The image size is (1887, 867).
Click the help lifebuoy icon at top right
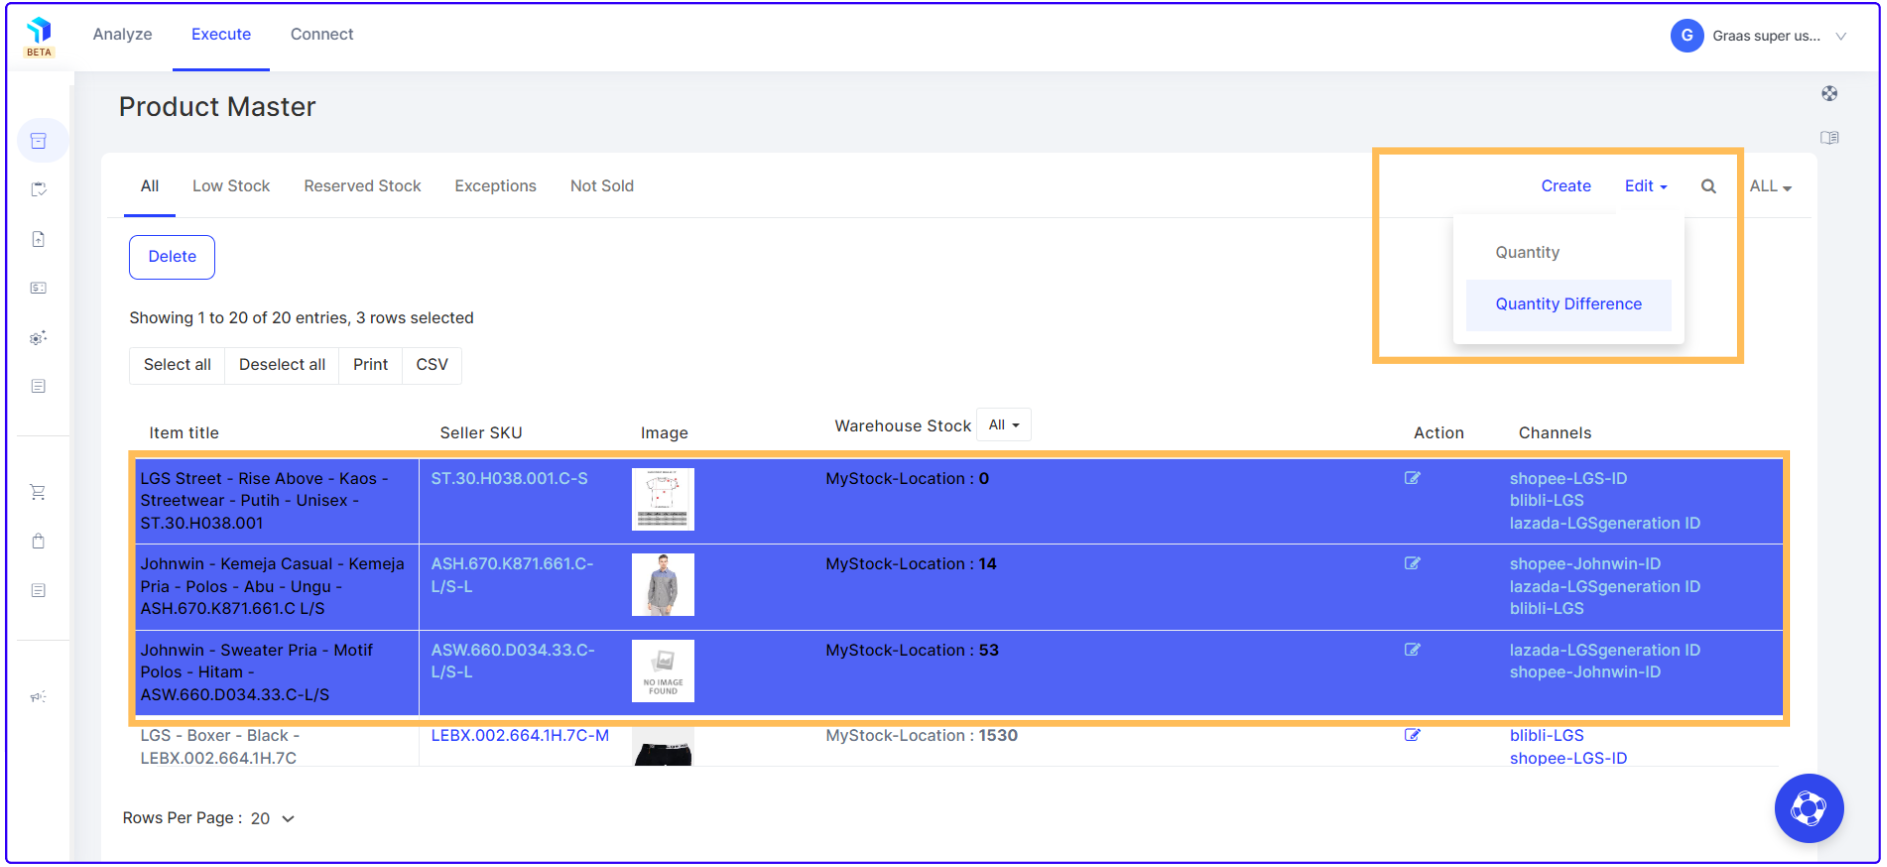click(1829, 94)
